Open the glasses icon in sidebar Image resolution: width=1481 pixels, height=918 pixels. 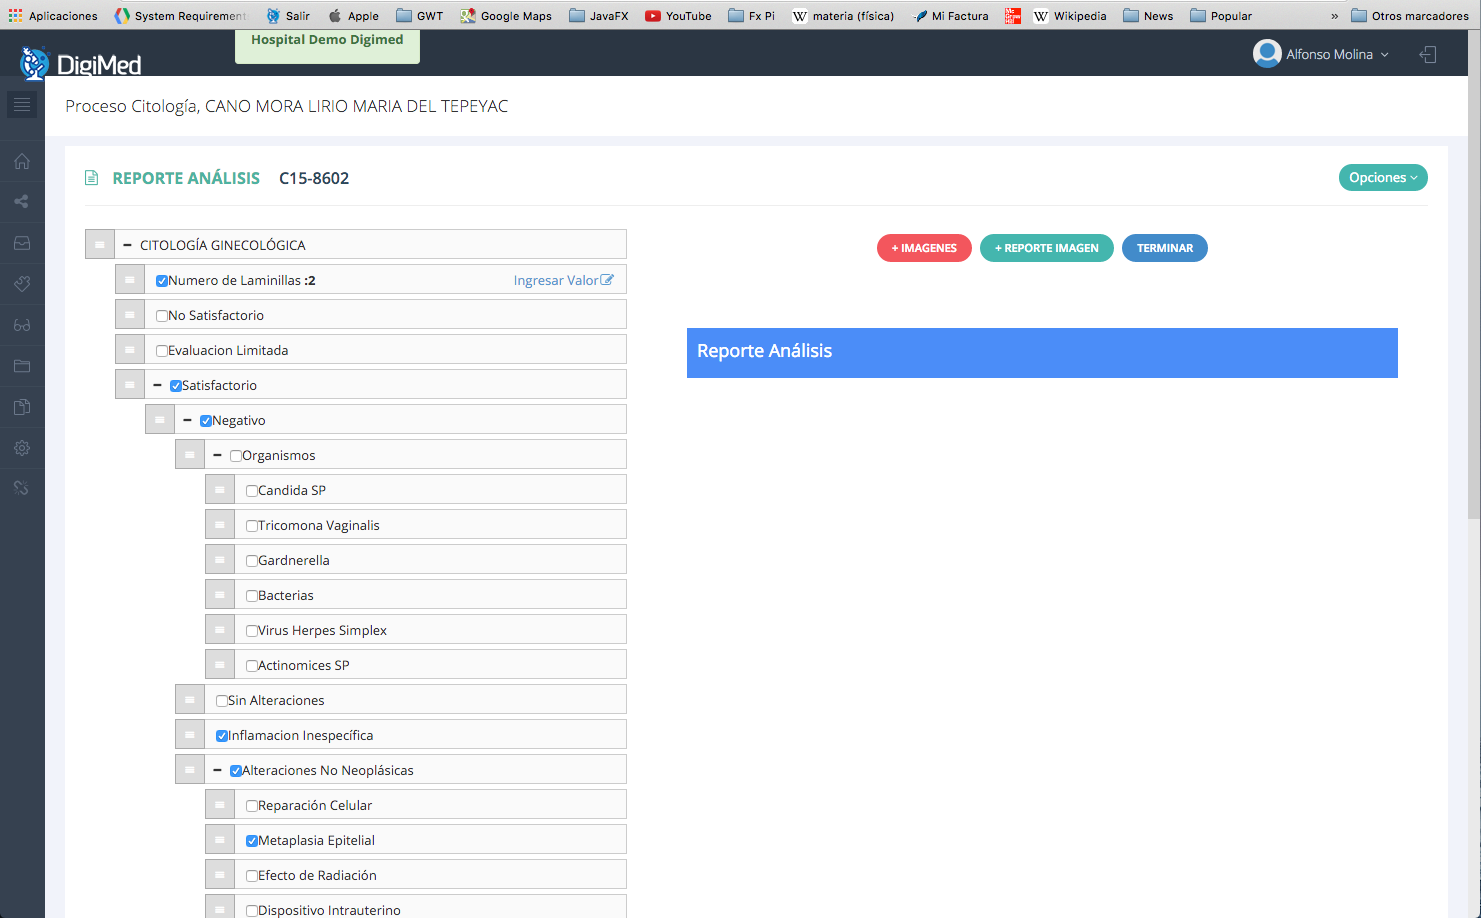pos(22,325)
